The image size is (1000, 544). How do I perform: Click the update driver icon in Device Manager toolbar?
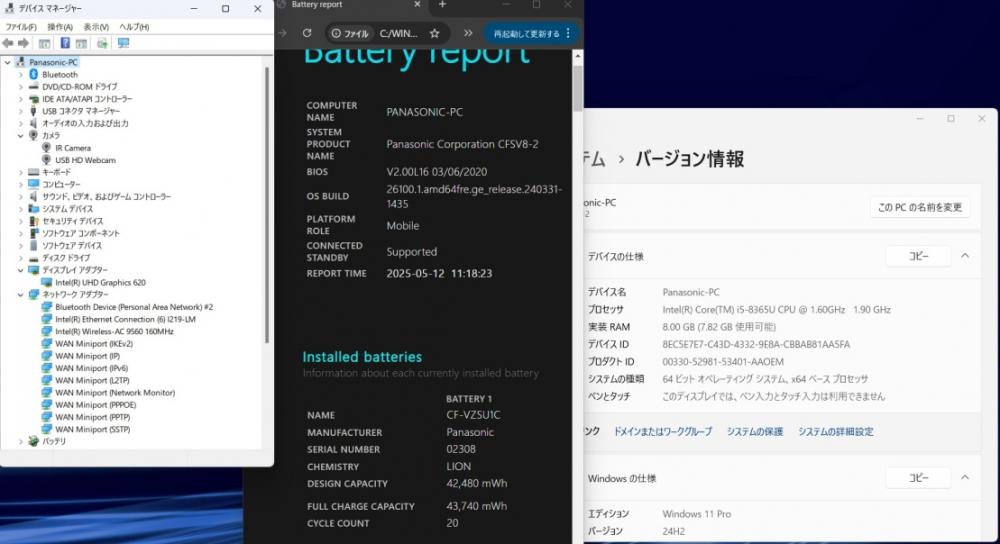coord(102,43)
